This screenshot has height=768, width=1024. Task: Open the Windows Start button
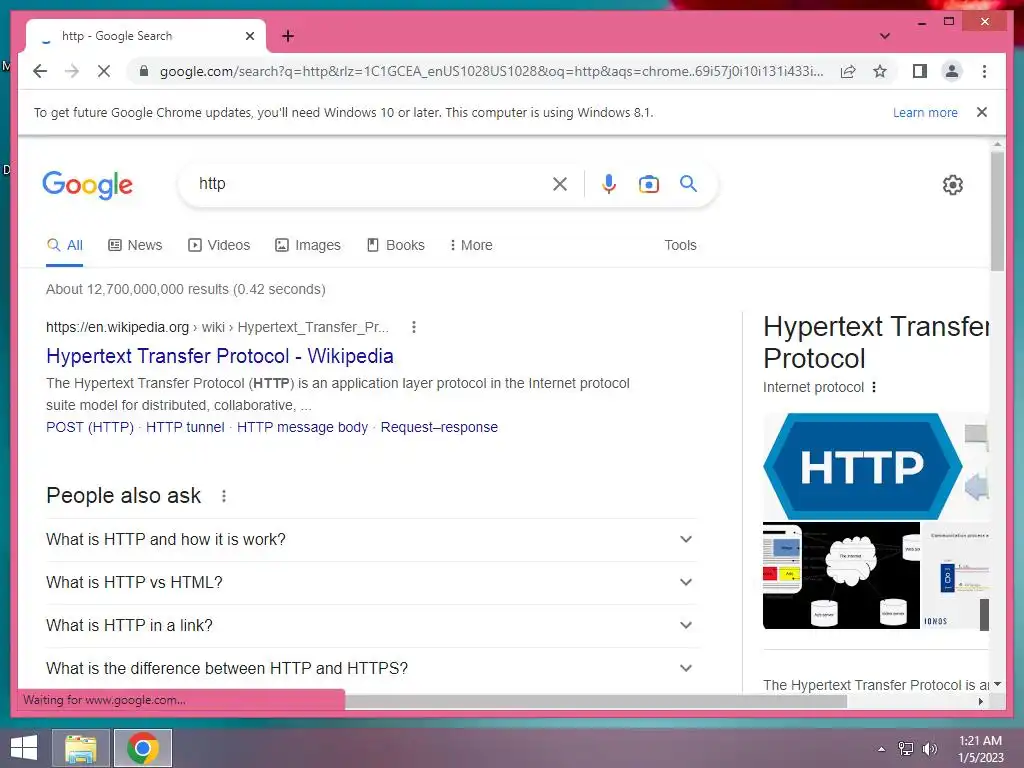pos(24,748)
